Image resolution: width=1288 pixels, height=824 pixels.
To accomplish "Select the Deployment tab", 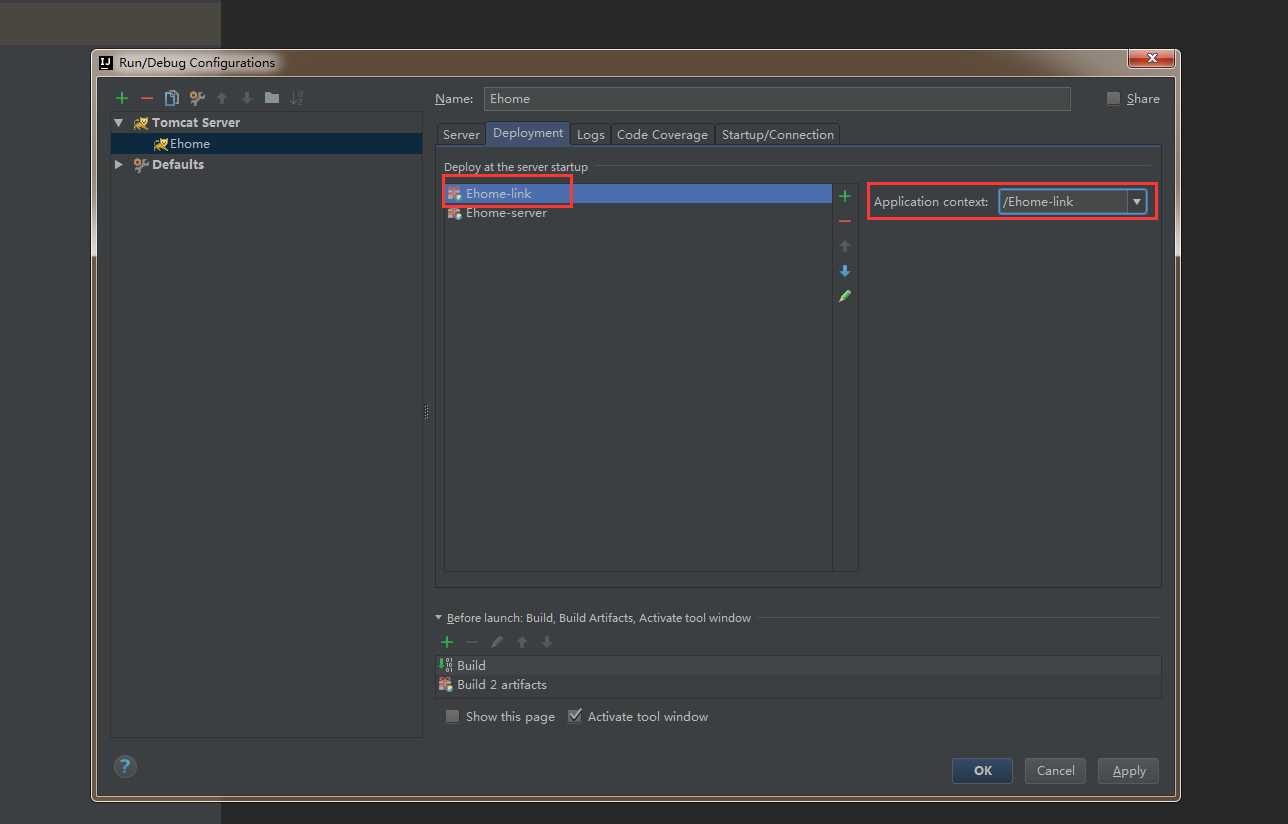I will click(x=528, y=133).
